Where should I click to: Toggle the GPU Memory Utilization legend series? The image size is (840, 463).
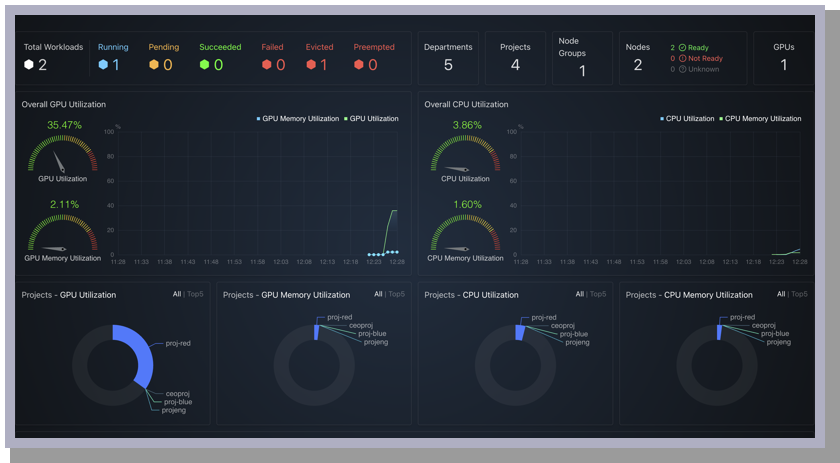(x=298, y=119)
